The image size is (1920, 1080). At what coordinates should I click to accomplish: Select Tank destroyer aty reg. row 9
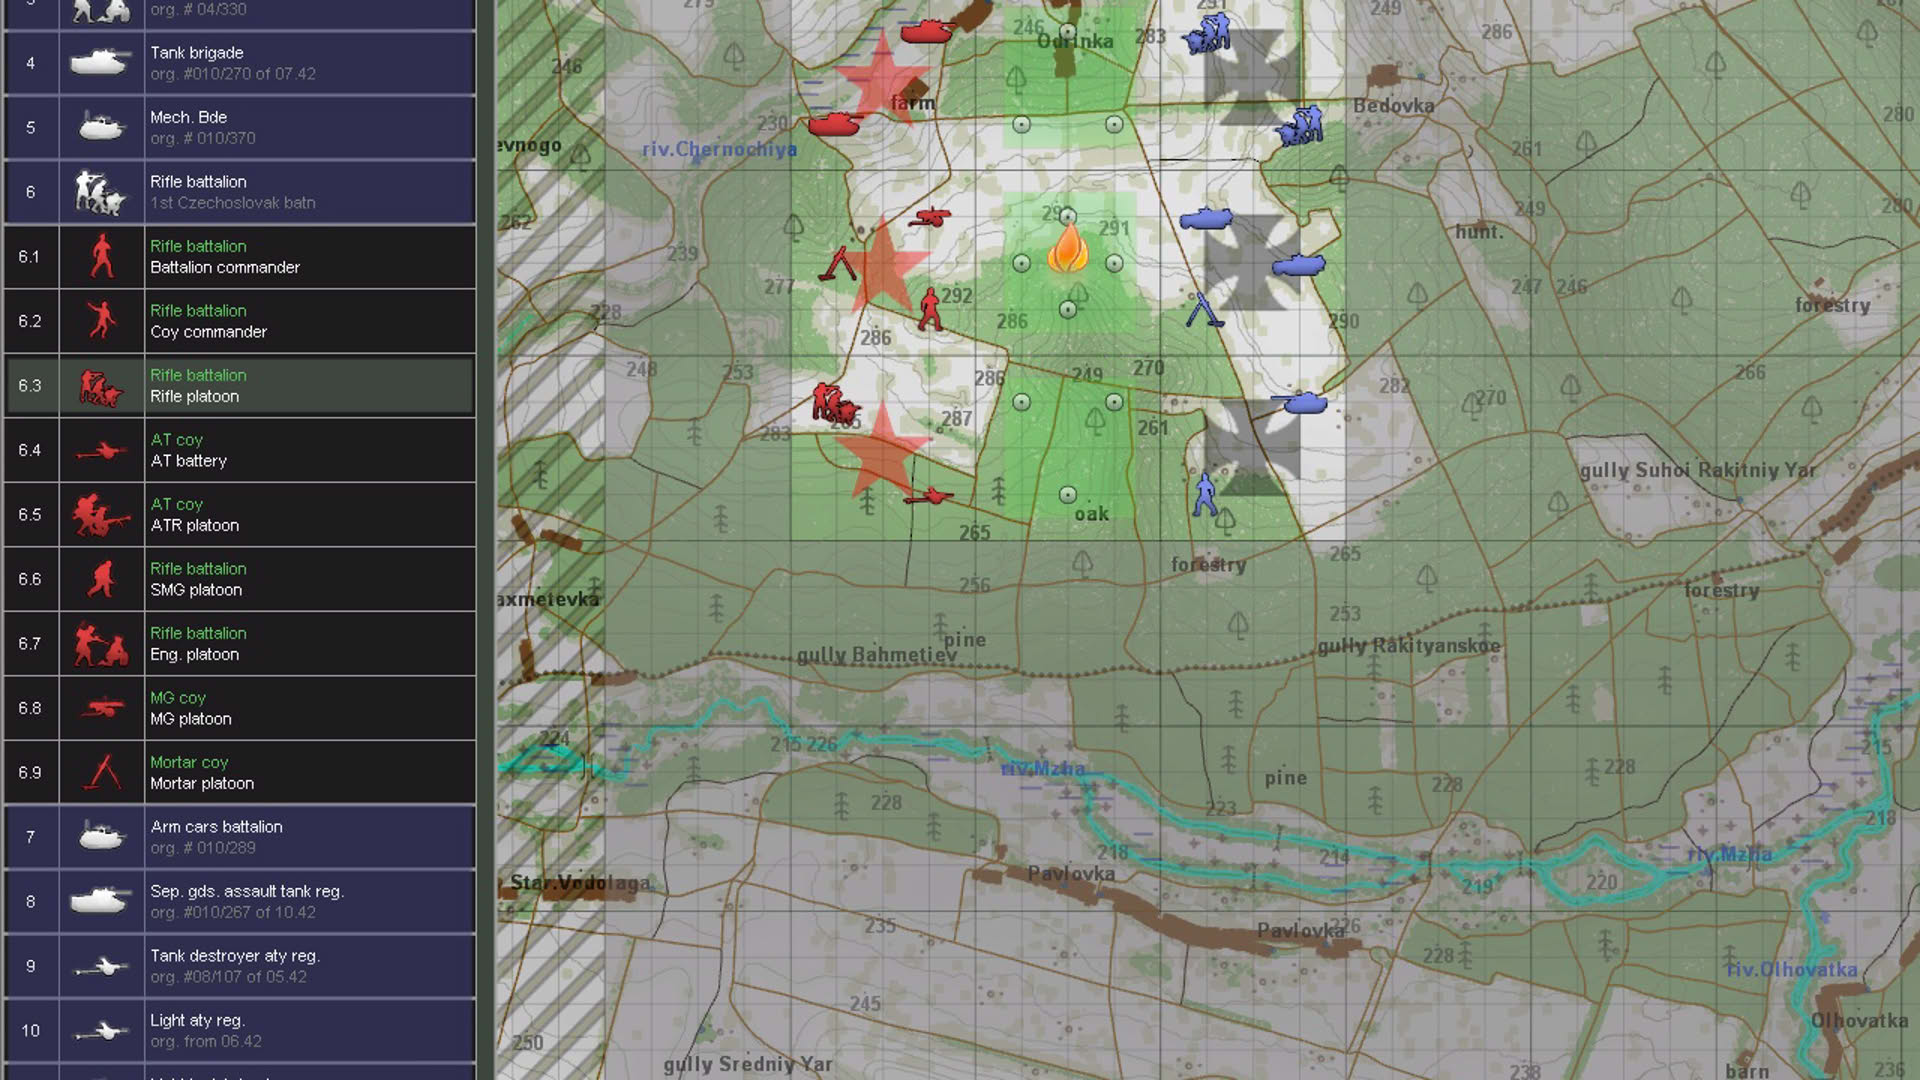[x=240, y=966]
